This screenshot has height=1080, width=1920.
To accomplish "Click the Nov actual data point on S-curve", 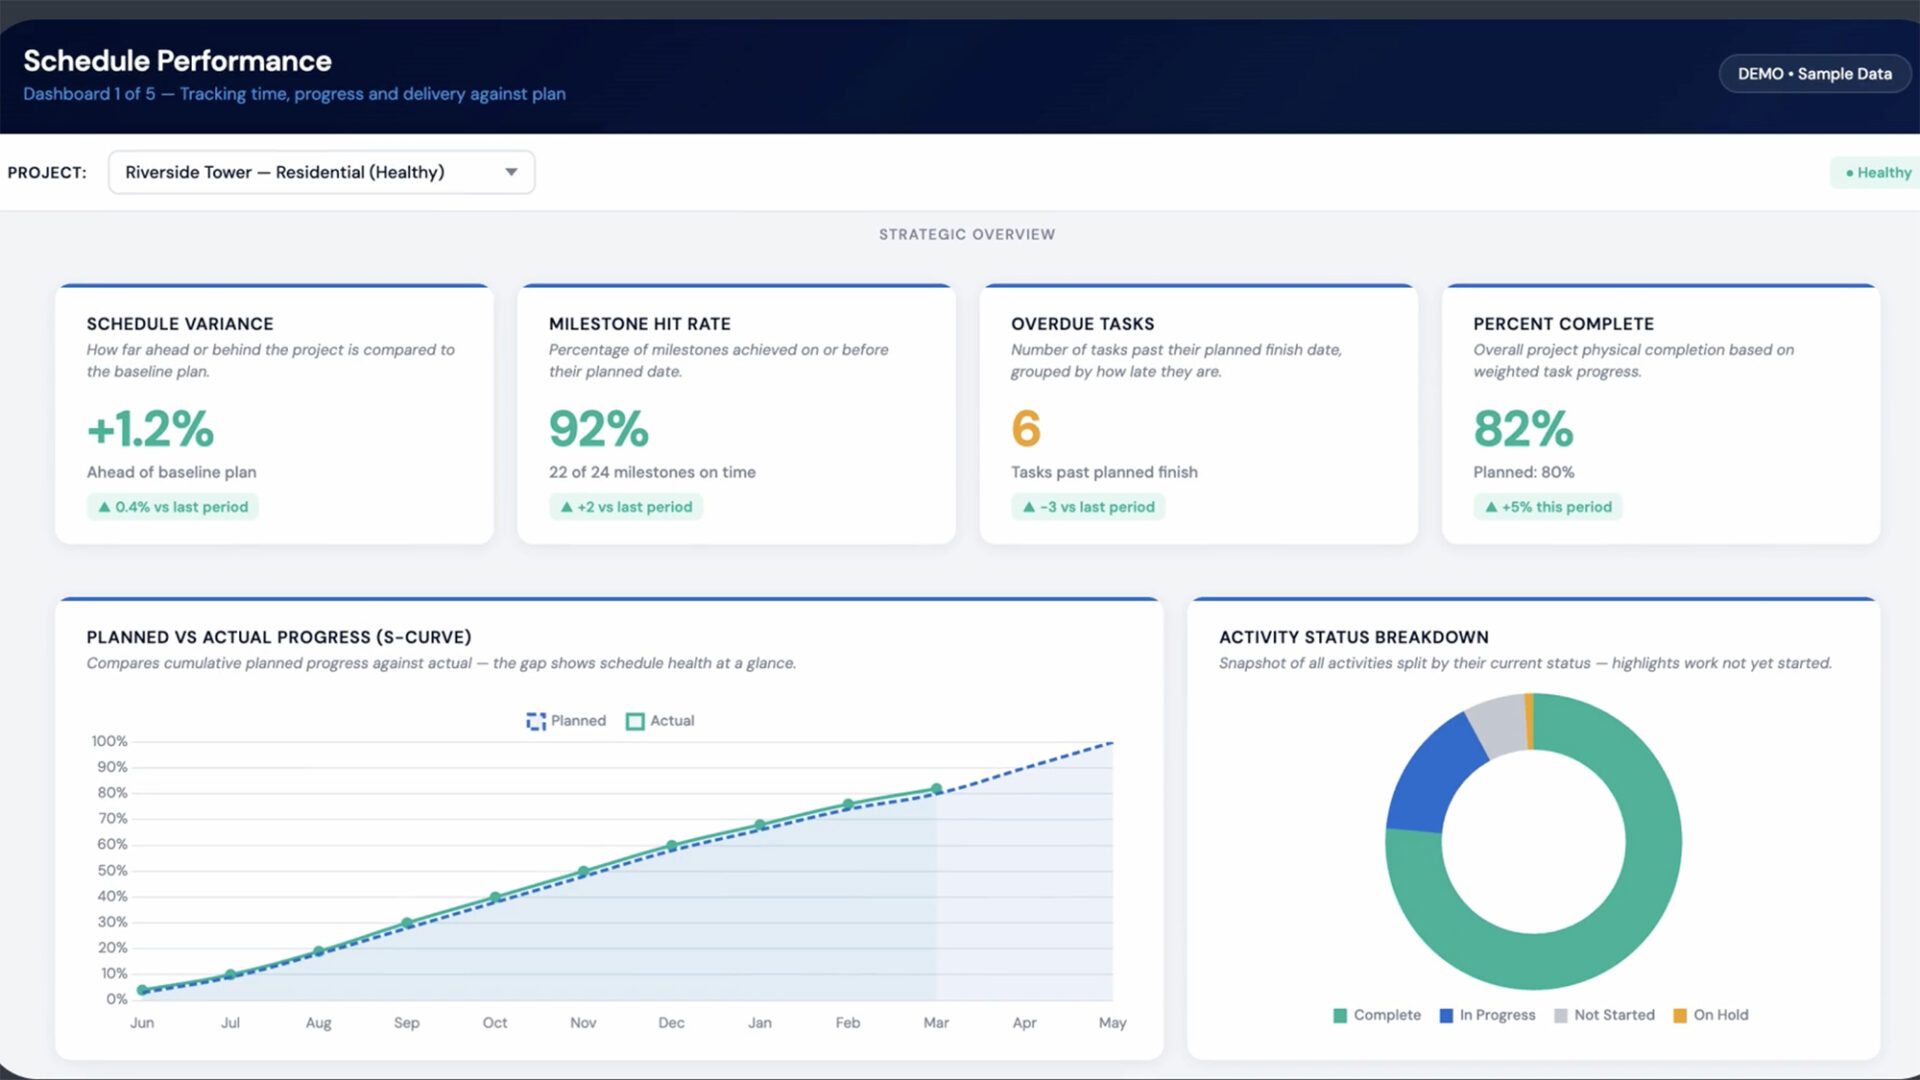I will [583, 872].
